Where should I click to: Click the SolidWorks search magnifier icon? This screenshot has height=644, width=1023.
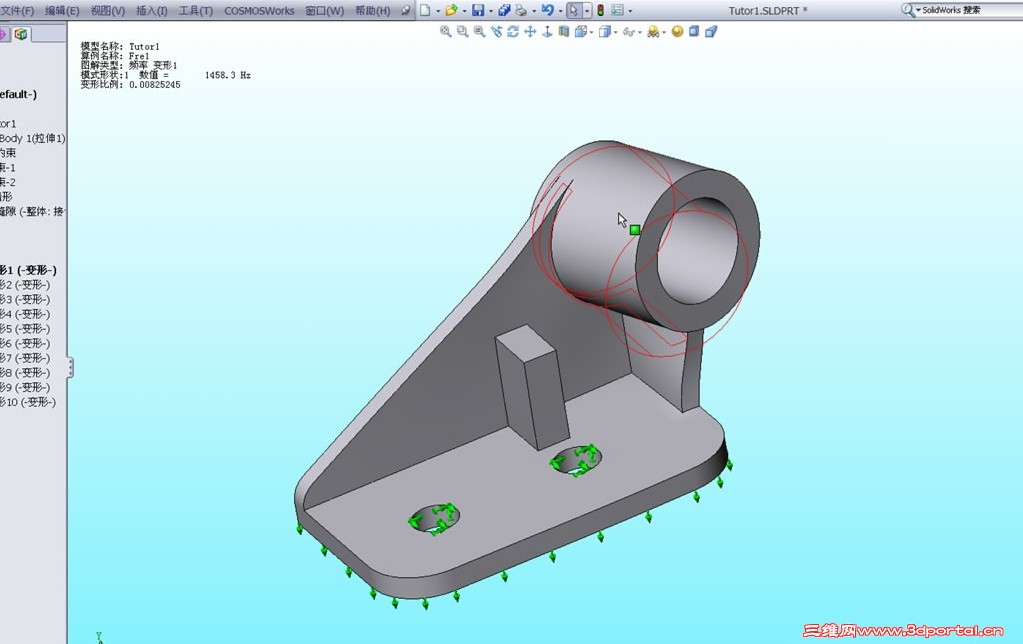point(907,10)
